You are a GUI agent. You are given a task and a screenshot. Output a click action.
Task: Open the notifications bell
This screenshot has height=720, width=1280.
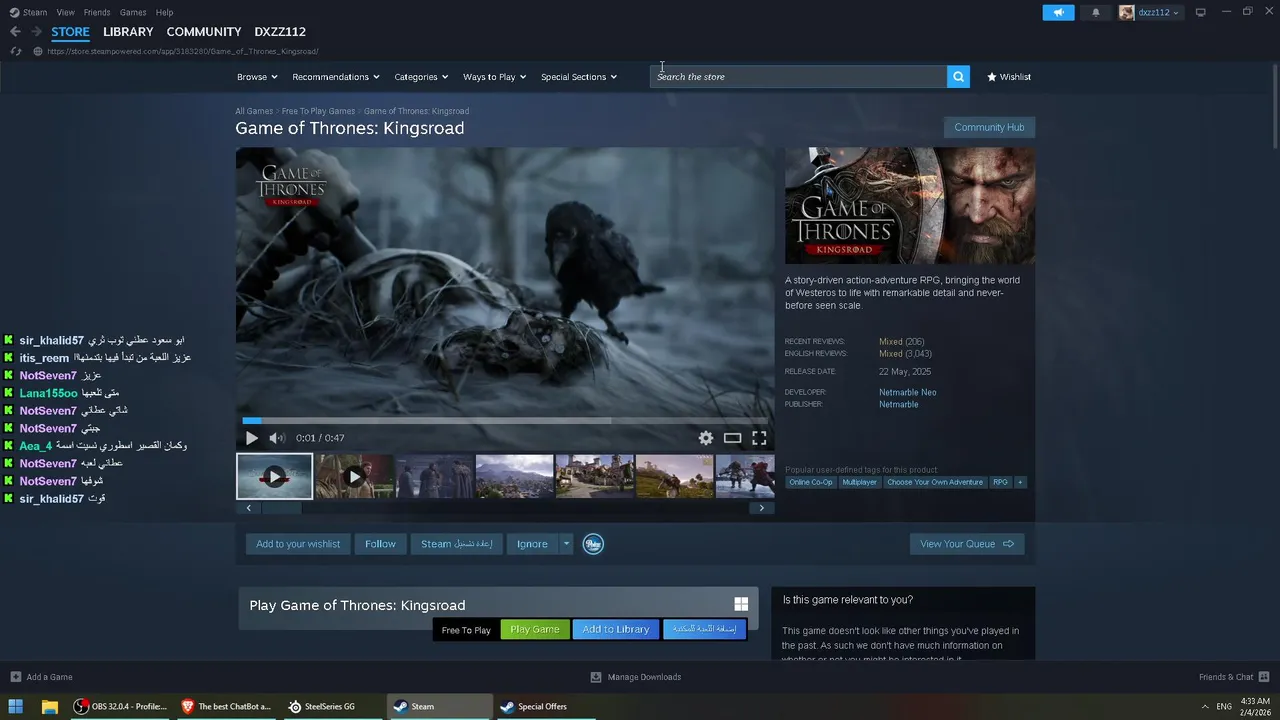click(x=1096, y=13)
